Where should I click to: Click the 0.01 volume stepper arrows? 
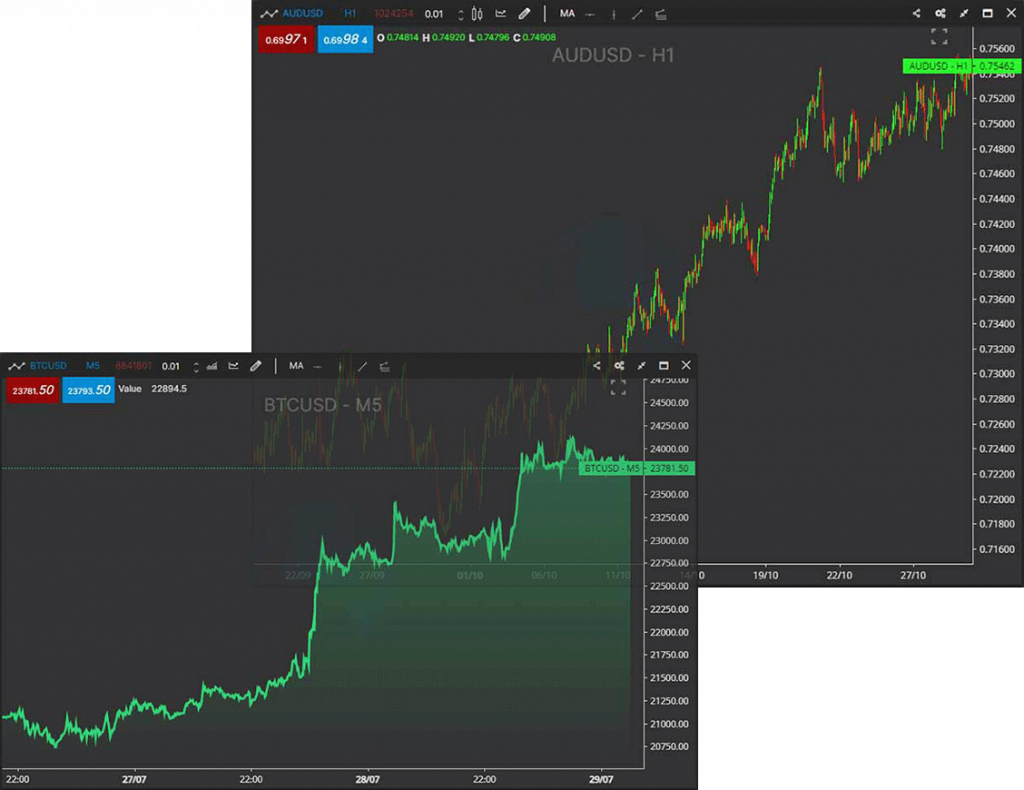click(460, 14)
